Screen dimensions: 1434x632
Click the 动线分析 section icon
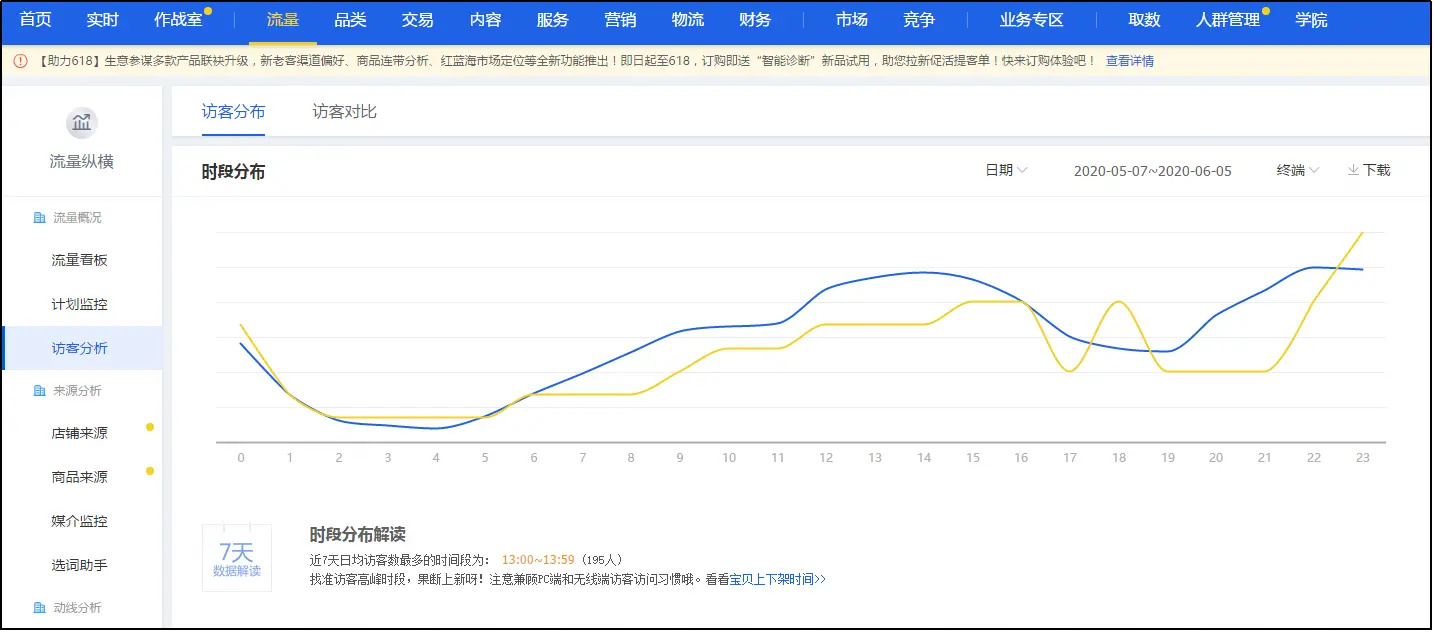(x=39, y=608)
